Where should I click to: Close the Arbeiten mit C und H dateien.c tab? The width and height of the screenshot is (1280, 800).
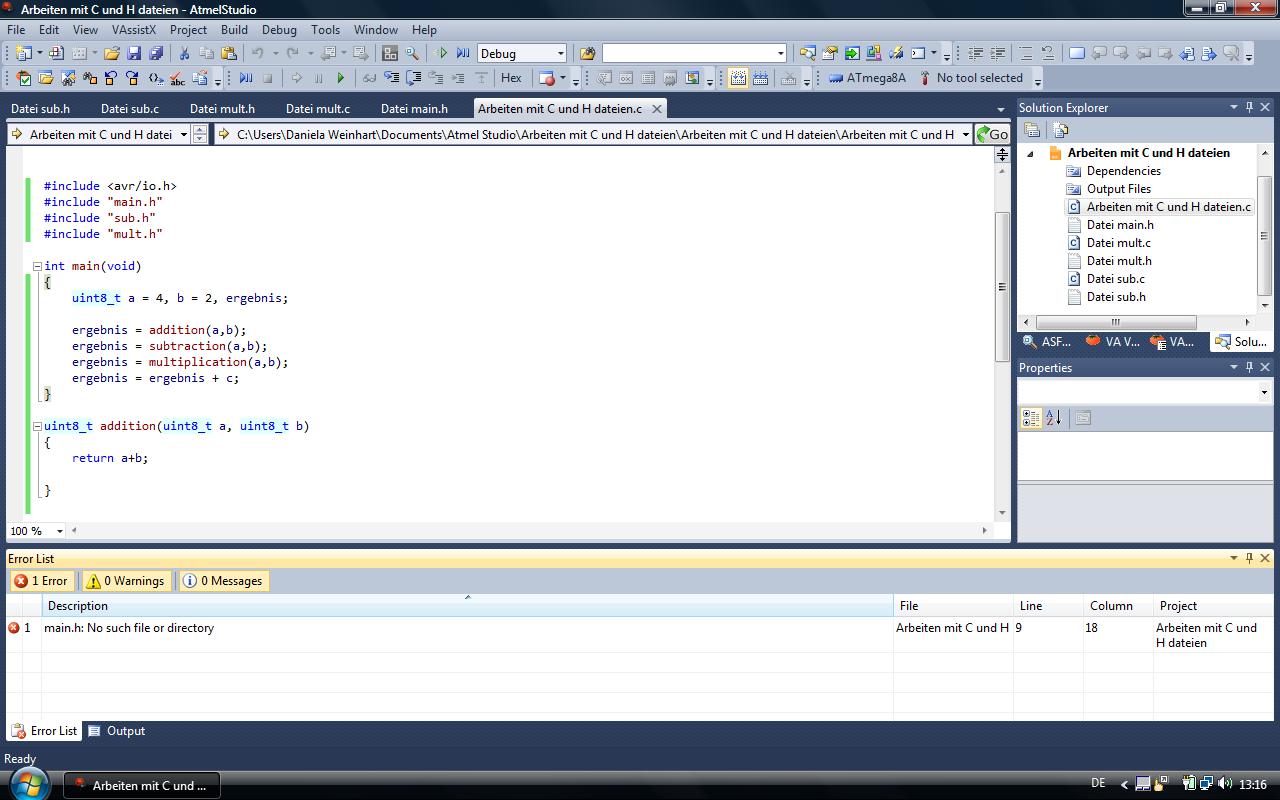click(657, 109)
